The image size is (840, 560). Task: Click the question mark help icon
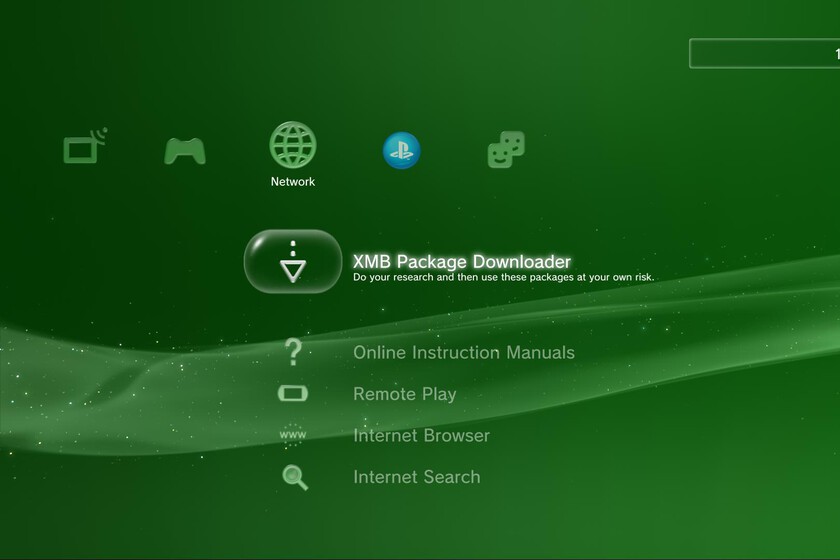pos(293,352)
